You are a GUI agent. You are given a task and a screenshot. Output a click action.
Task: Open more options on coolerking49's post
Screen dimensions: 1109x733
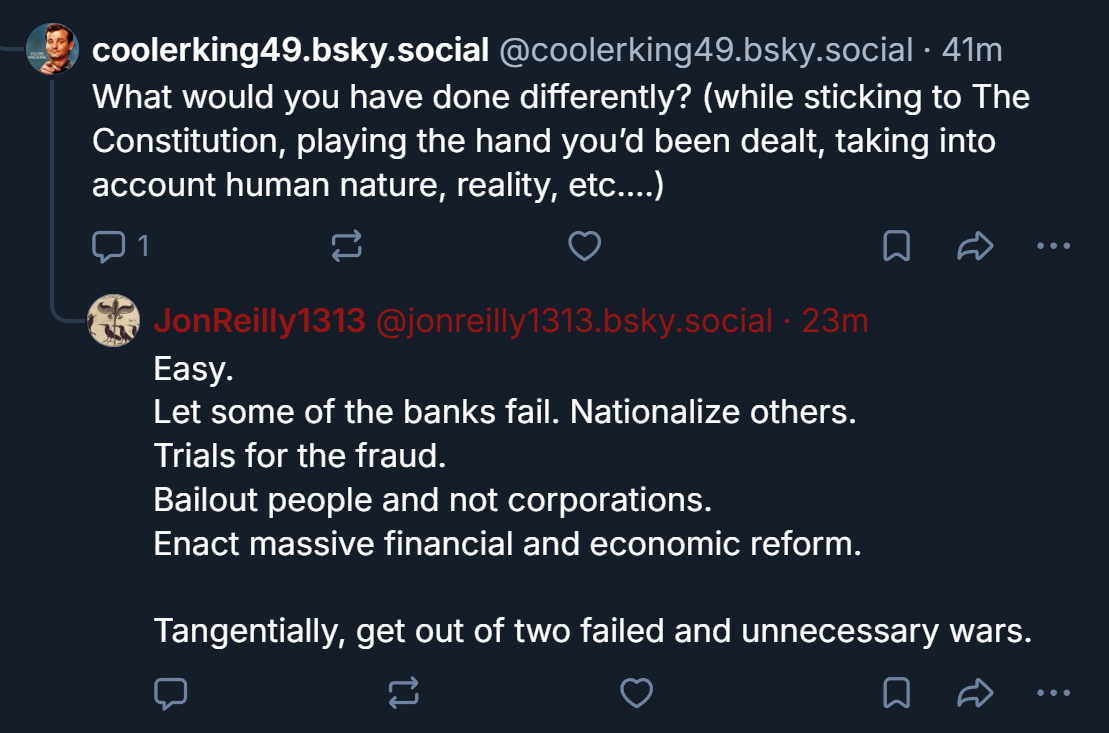(x=1053, y=246)
